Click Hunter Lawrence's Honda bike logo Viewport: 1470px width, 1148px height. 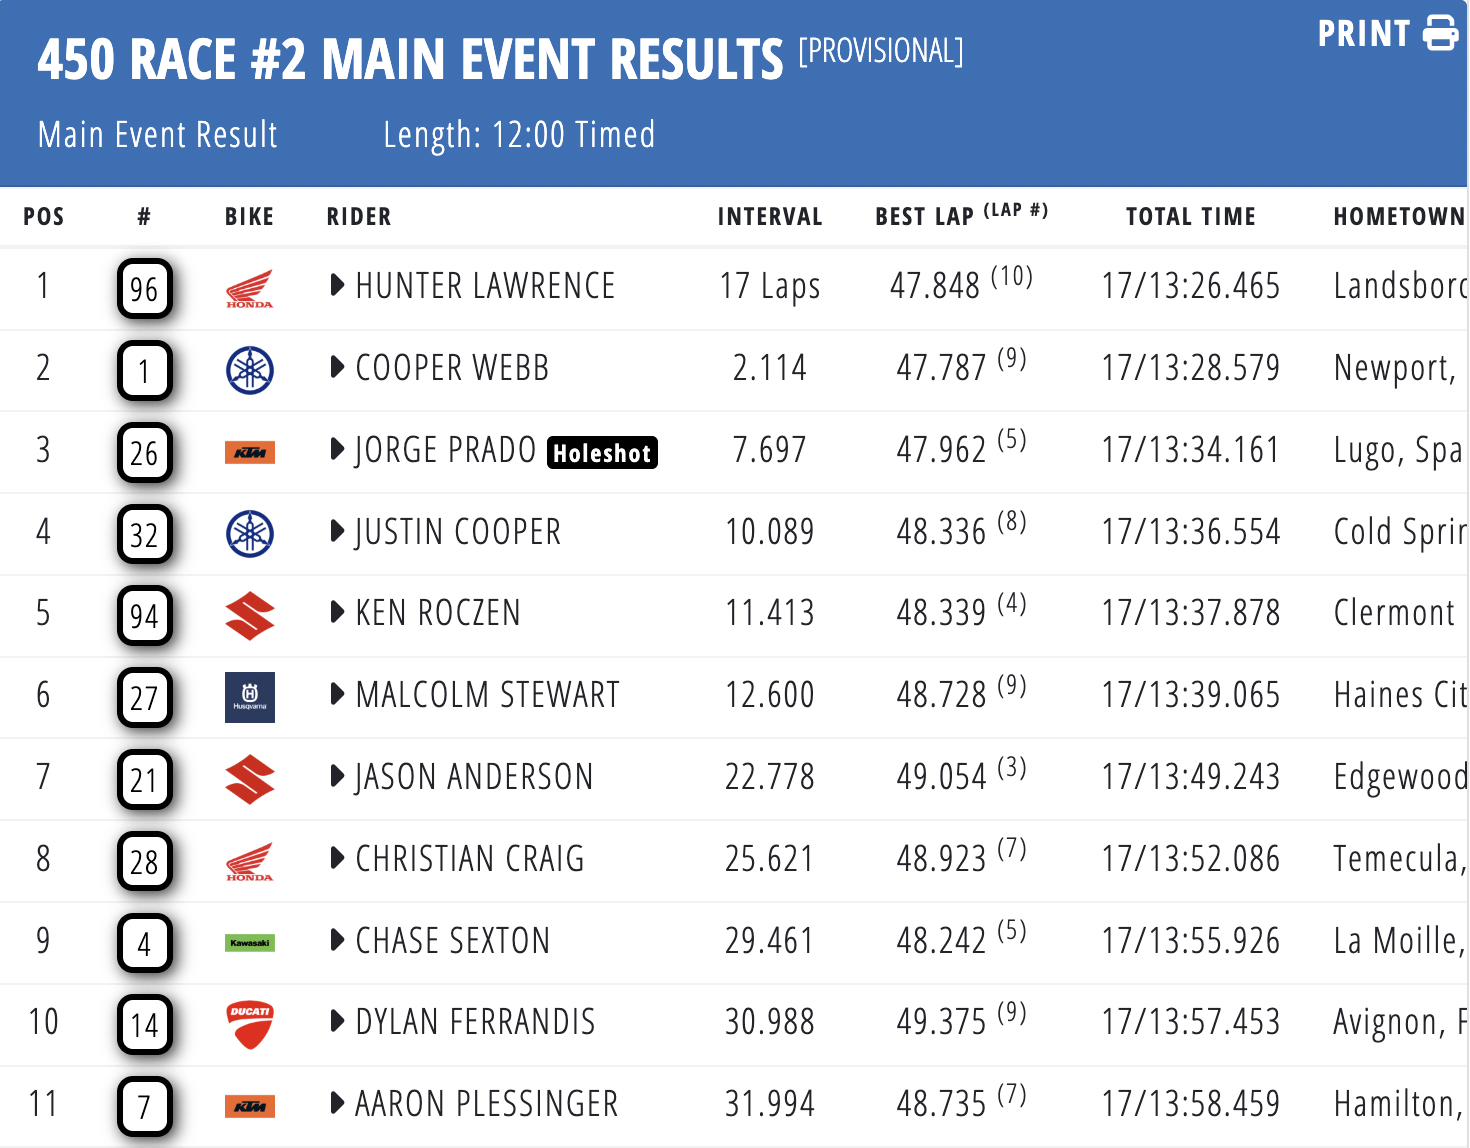(x=249, y=289)
